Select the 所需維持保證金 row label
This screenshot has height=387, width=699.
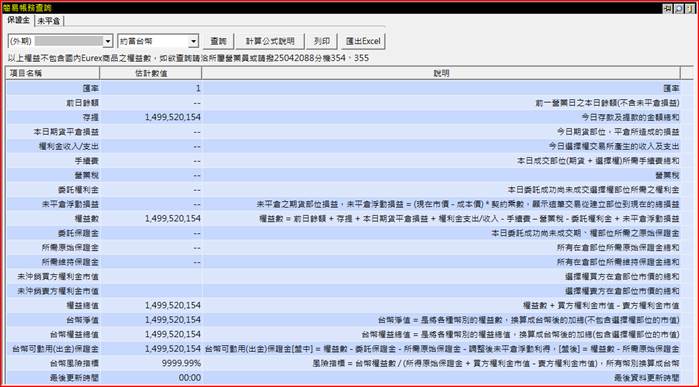(70, 262)
